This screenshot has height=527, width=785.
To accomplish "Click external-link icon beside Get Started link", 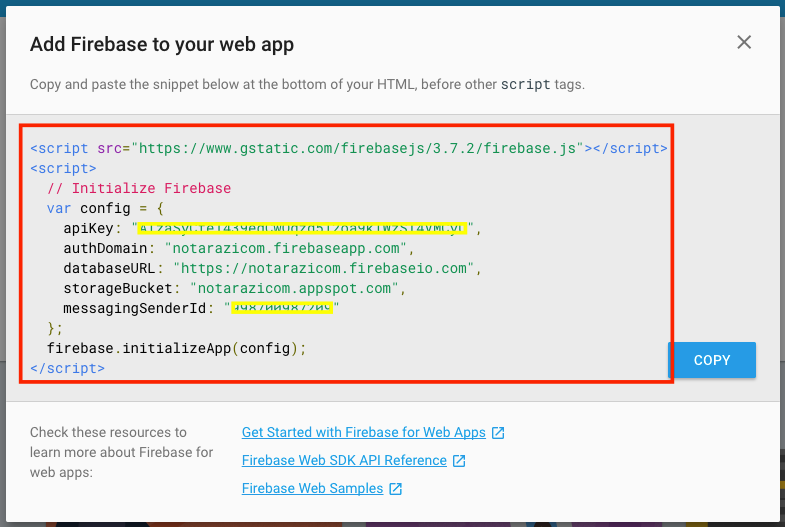I will (498, 433).
